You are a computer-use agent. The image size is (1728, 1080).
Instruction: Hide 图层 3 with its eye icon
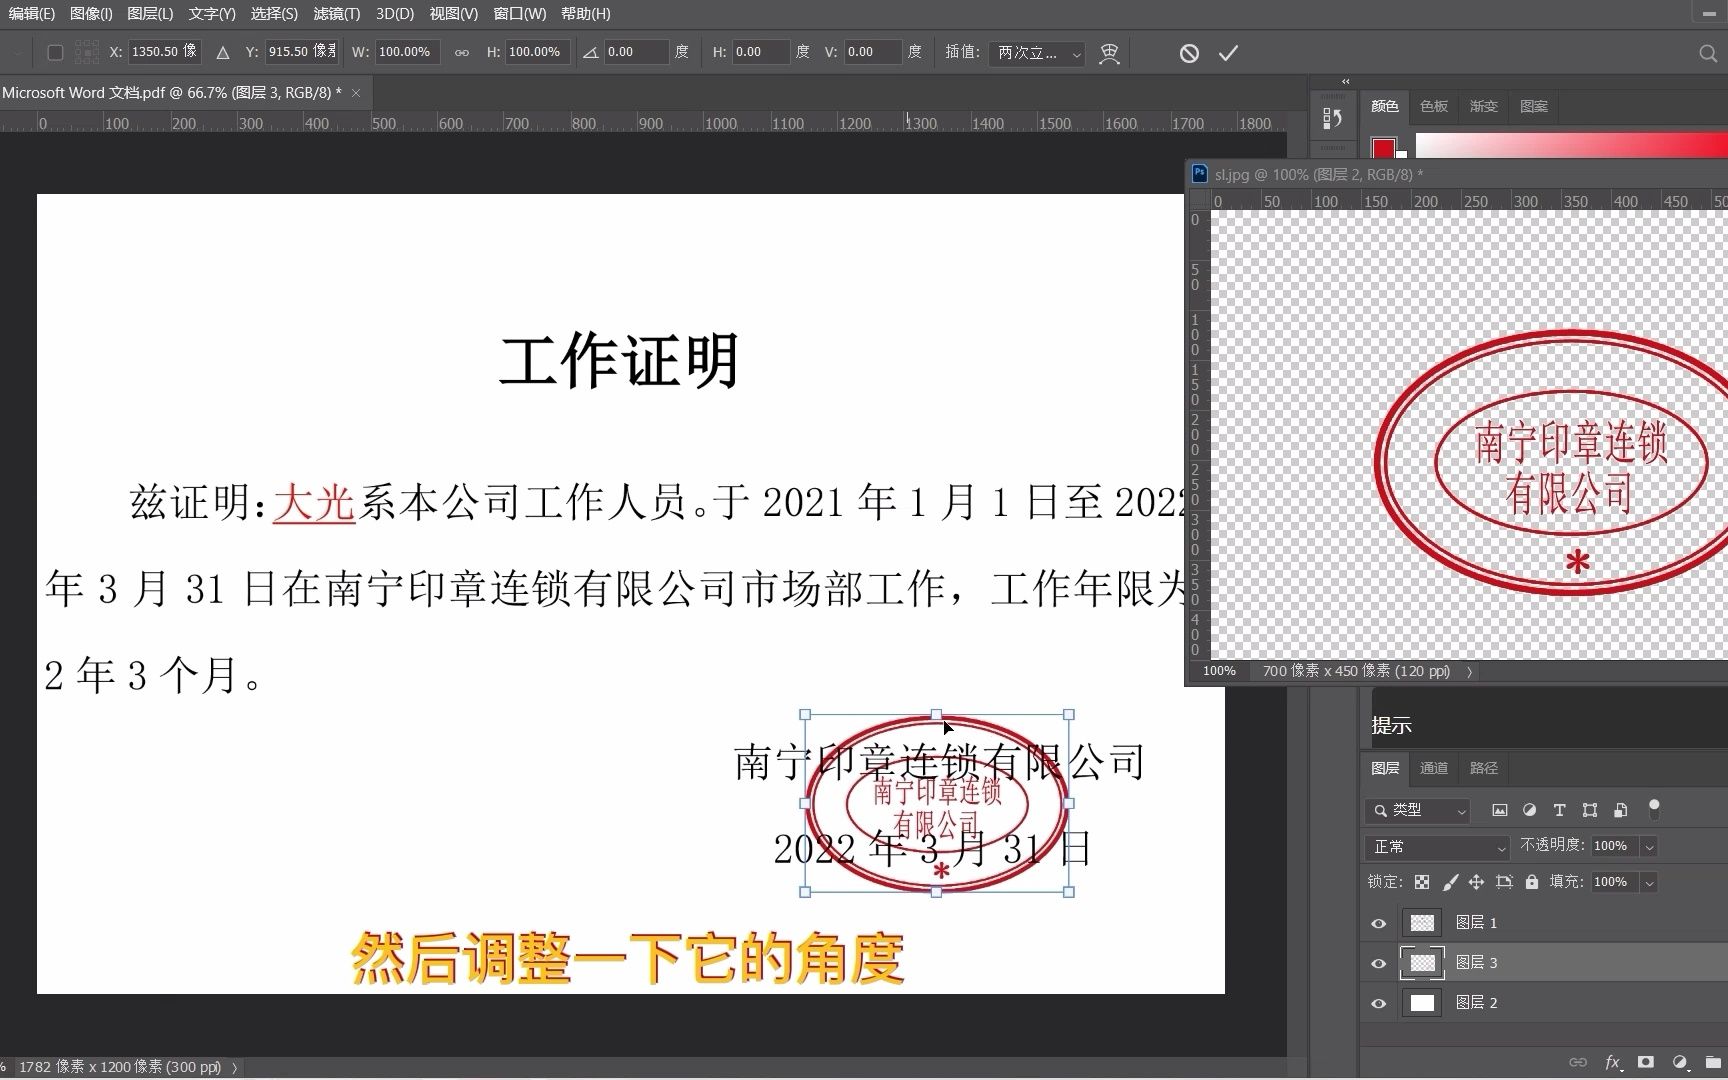(x=1379, y=963)
